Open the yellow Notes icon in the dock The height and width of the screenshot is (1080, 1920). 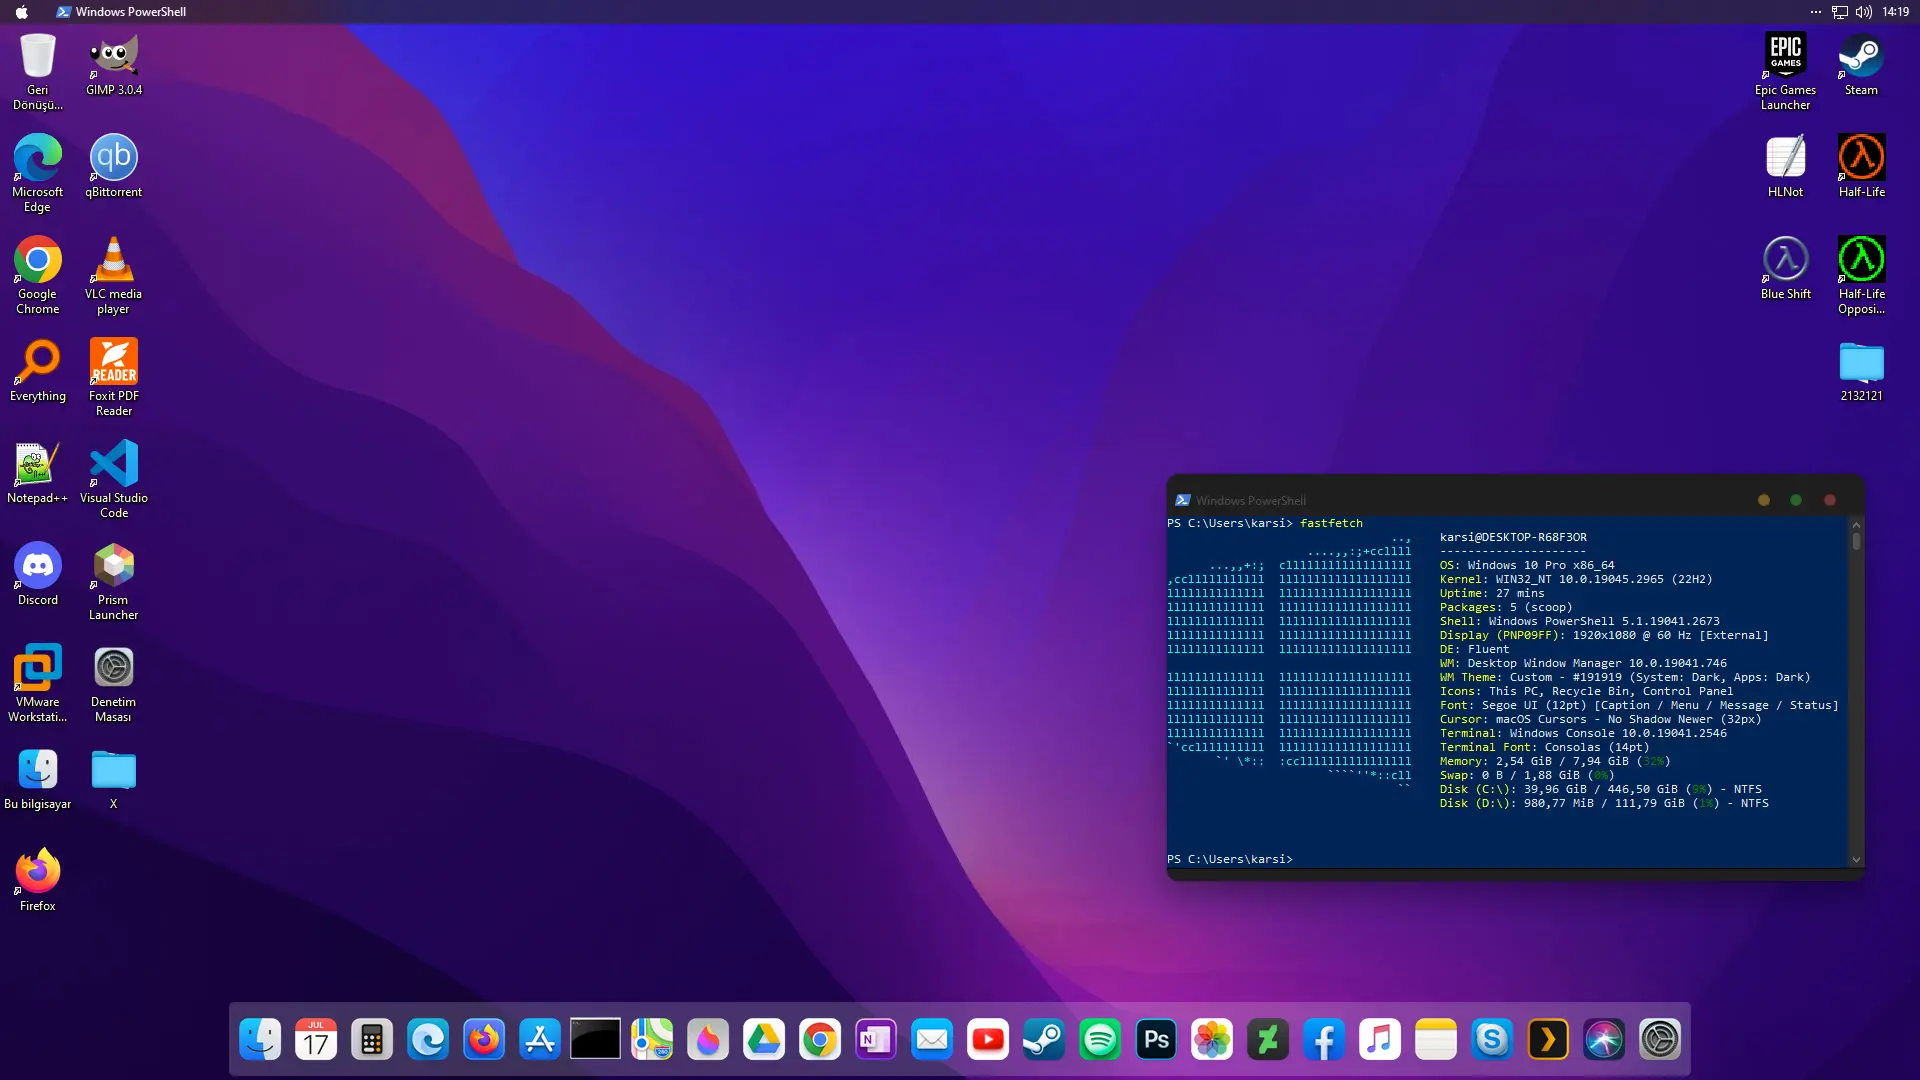tap(1436, 1040)
